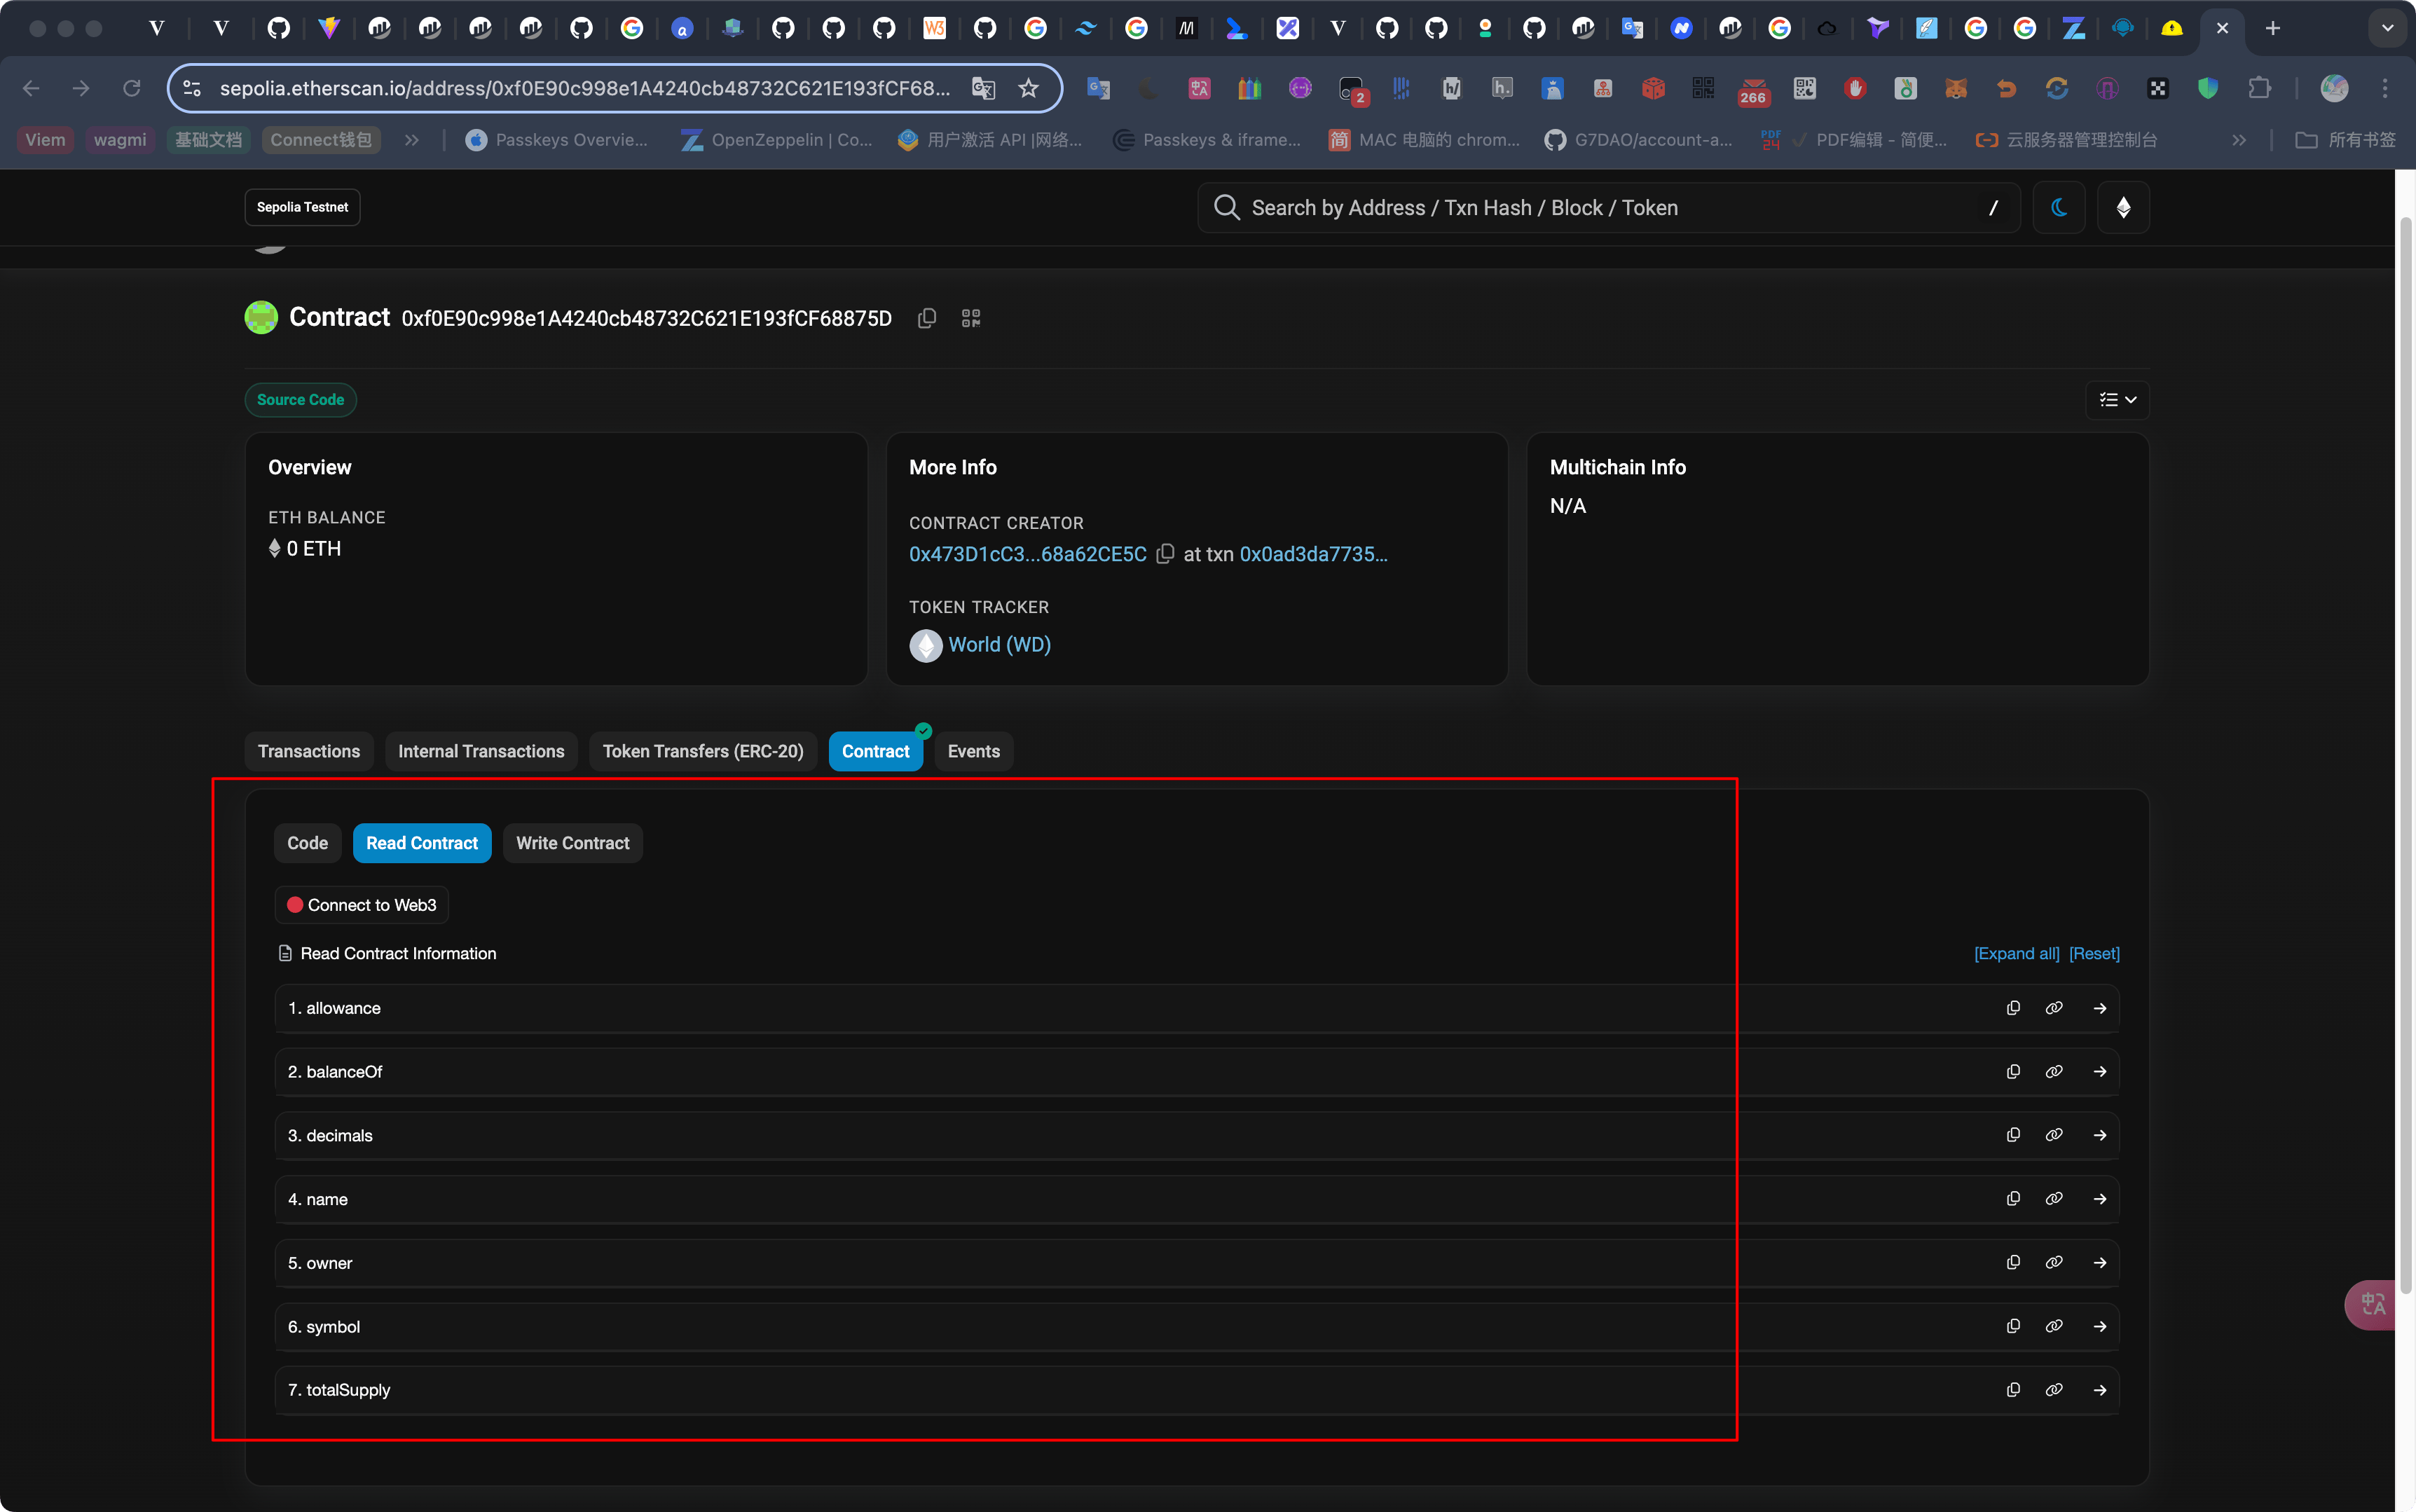Open the World (WD) token tracker
This screenshot has height=1512, width=2416.
tap(999, 645)
